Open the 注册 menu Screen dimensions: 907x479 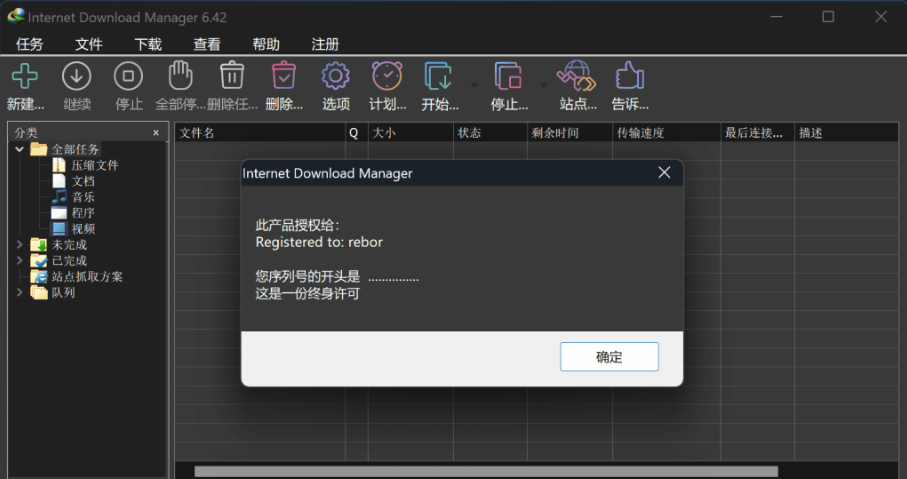325,44
